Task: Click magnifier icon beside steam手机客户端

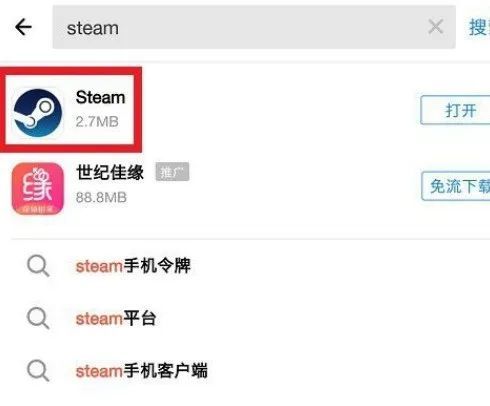Action: tap(38, 371)
